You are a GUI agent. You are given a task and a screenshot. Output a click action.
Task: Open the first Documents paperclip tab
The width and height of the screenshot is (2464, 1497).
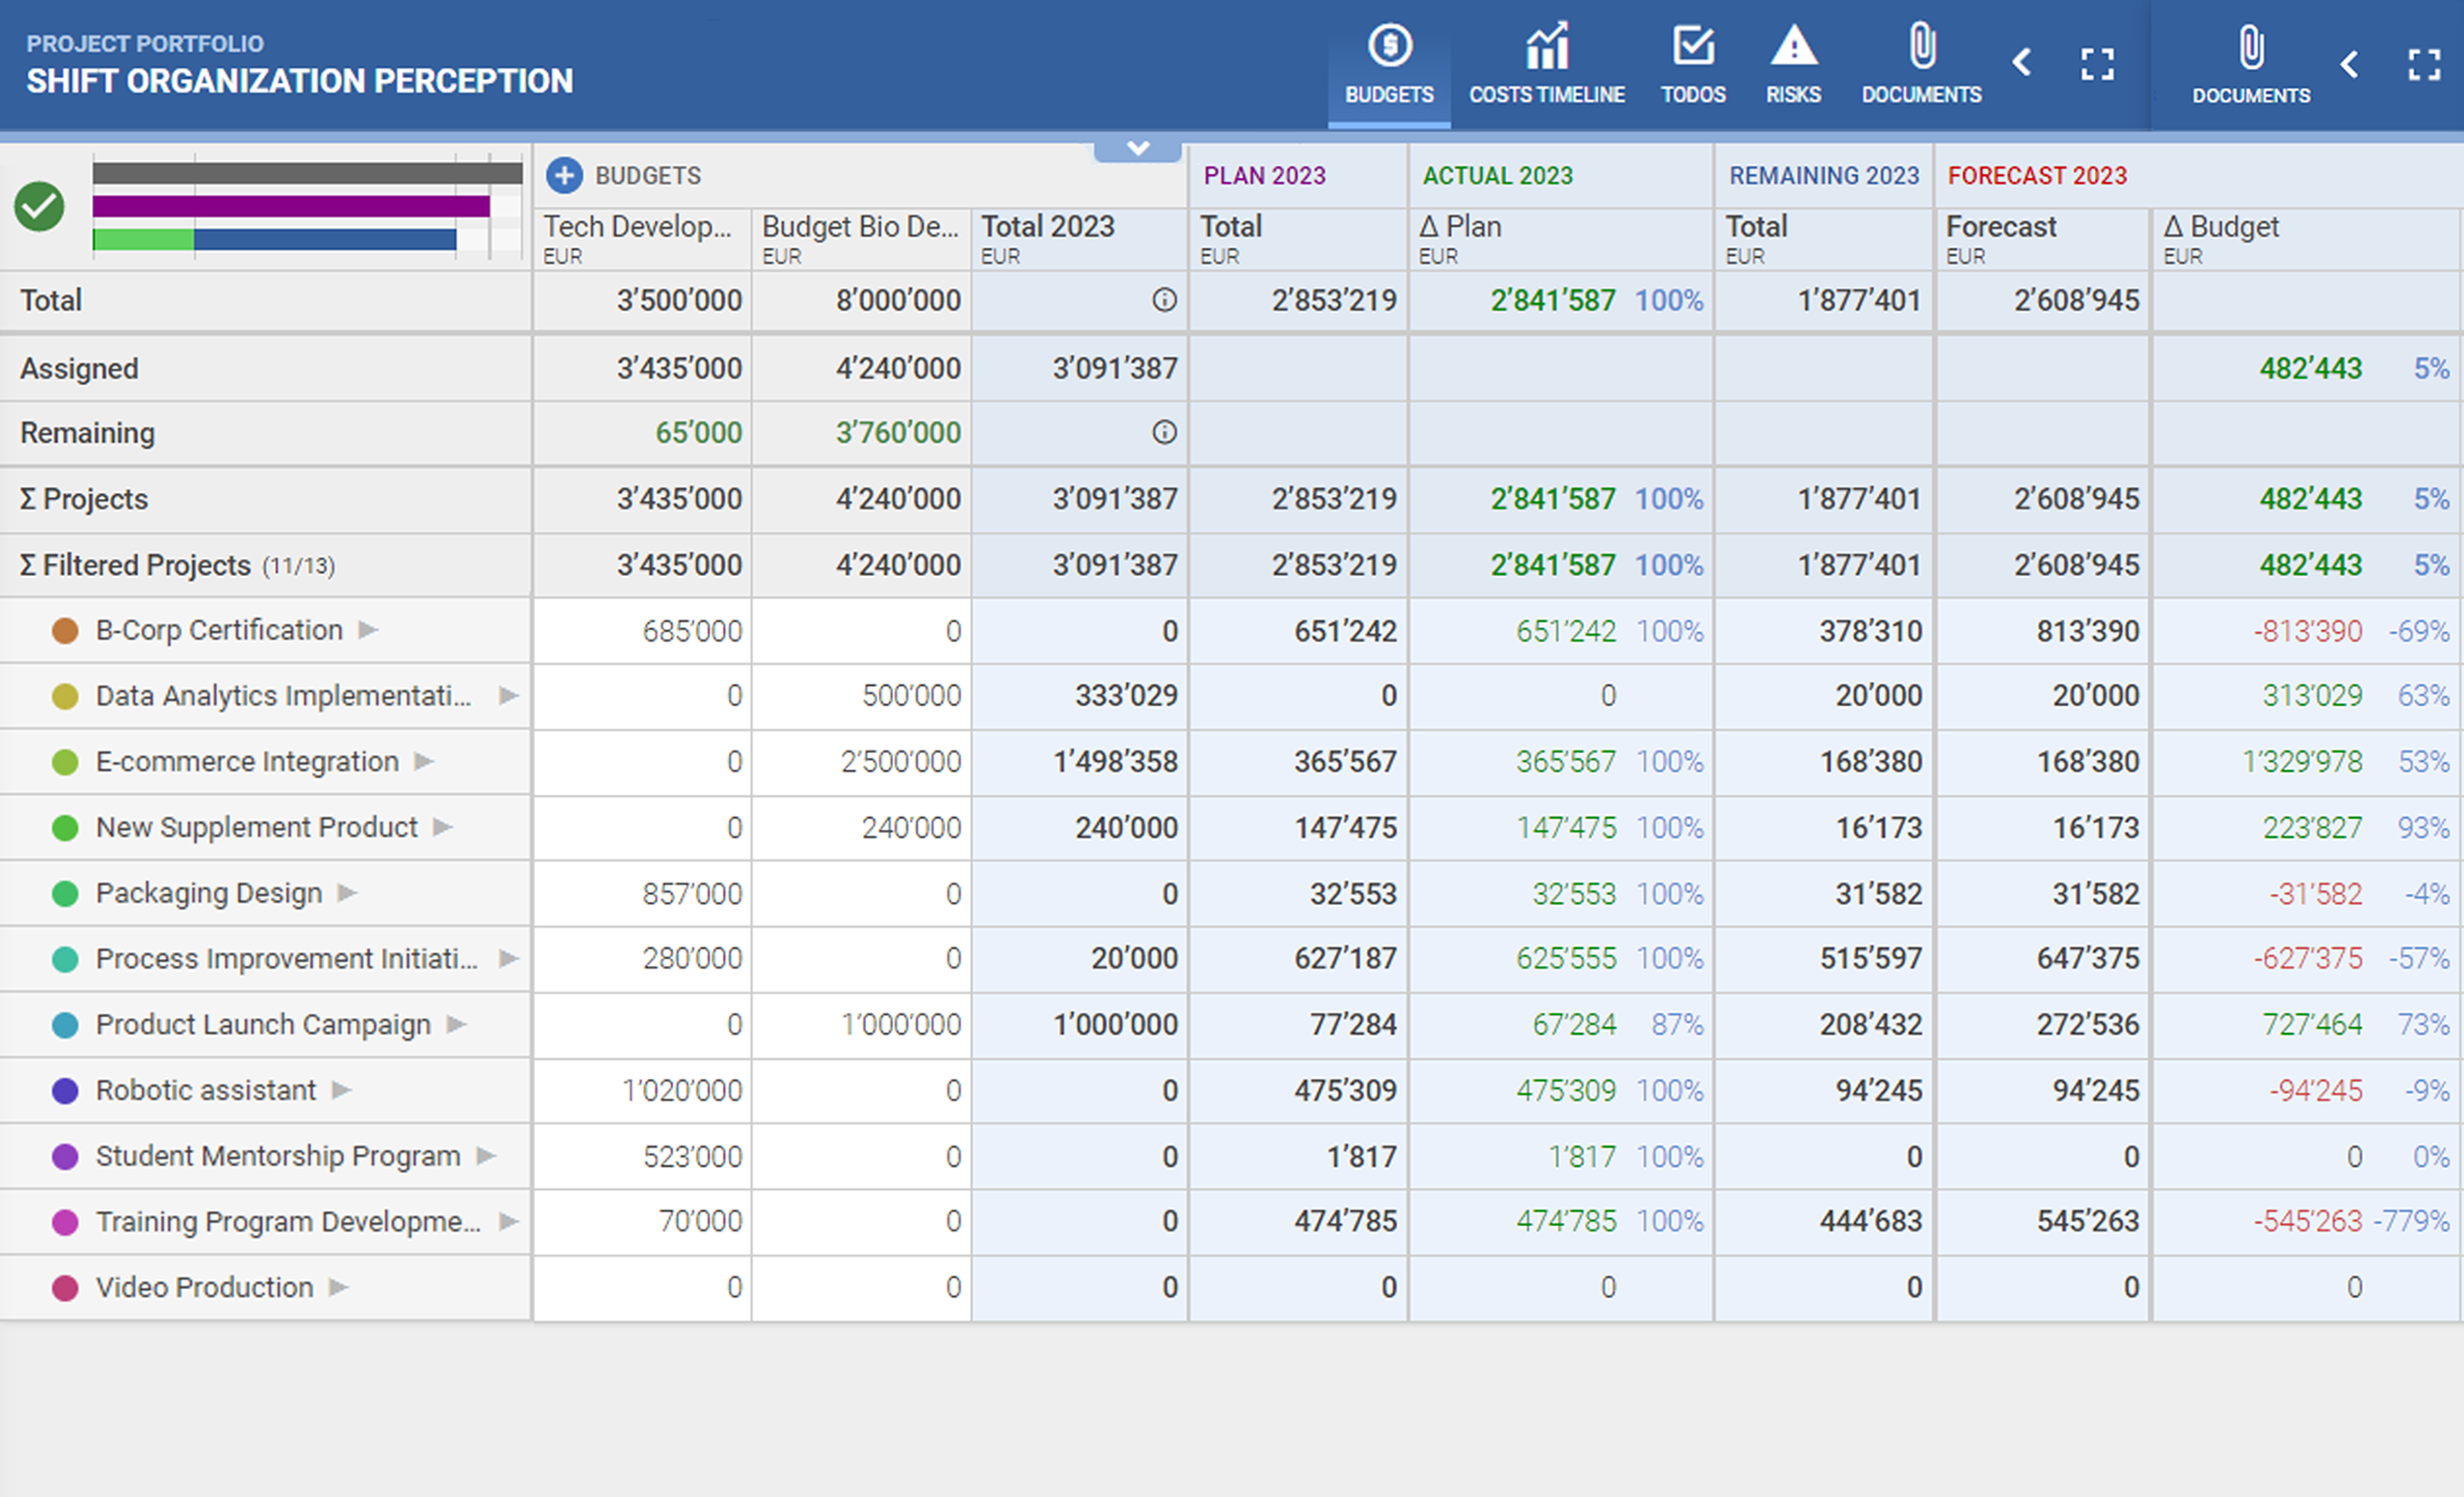point(1921,66)
